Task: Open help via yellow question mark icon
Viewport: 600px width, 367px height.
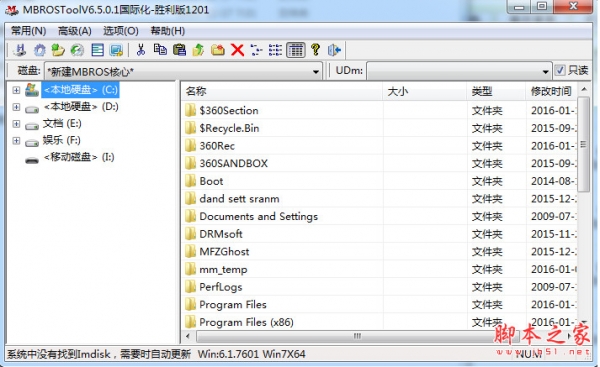Action: point(315,49)
